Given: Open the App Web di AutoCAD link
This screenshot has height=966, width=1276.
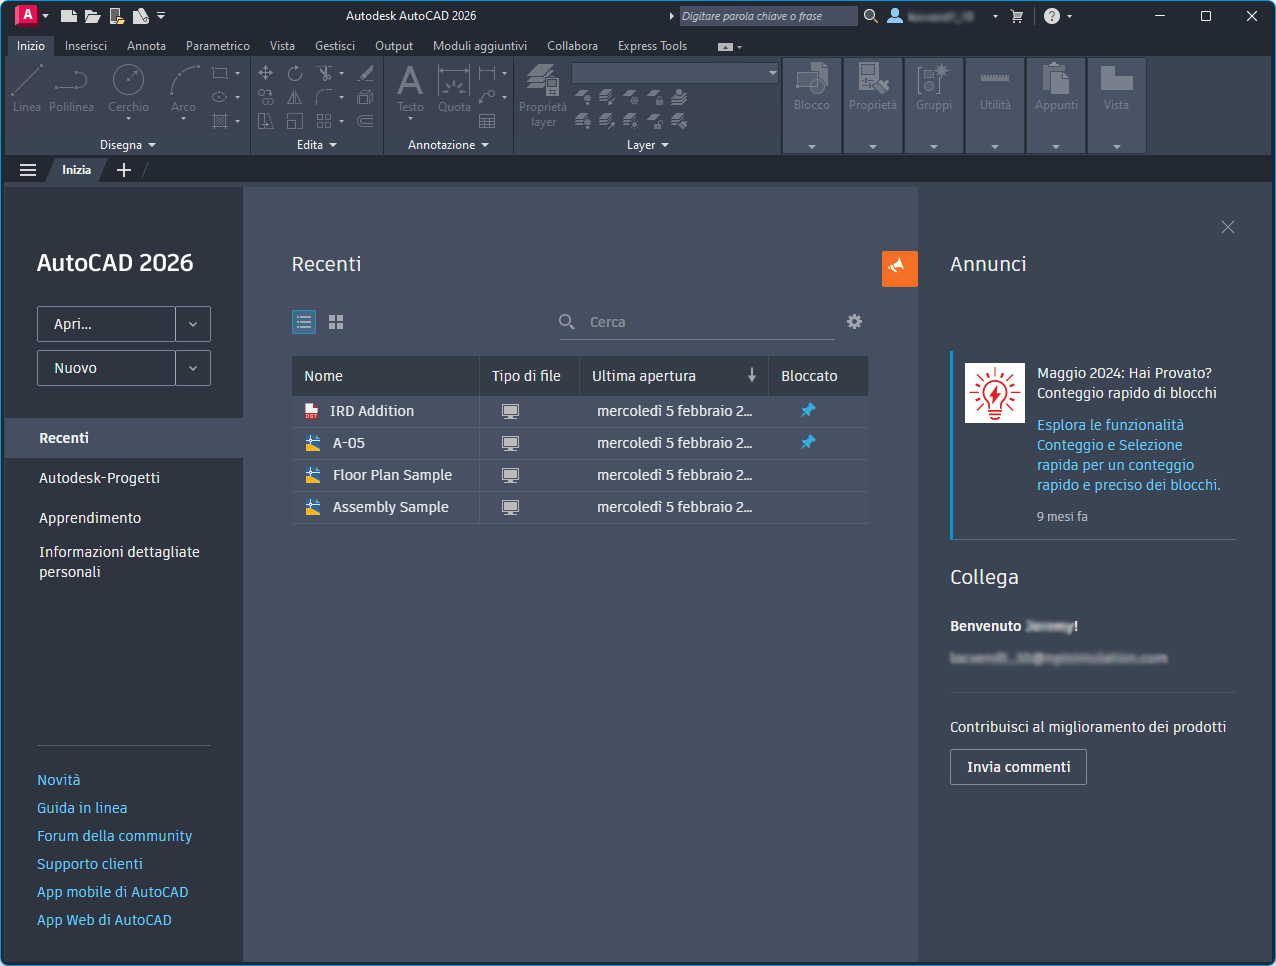Looking at the screenshot, I should click(104, 920).
